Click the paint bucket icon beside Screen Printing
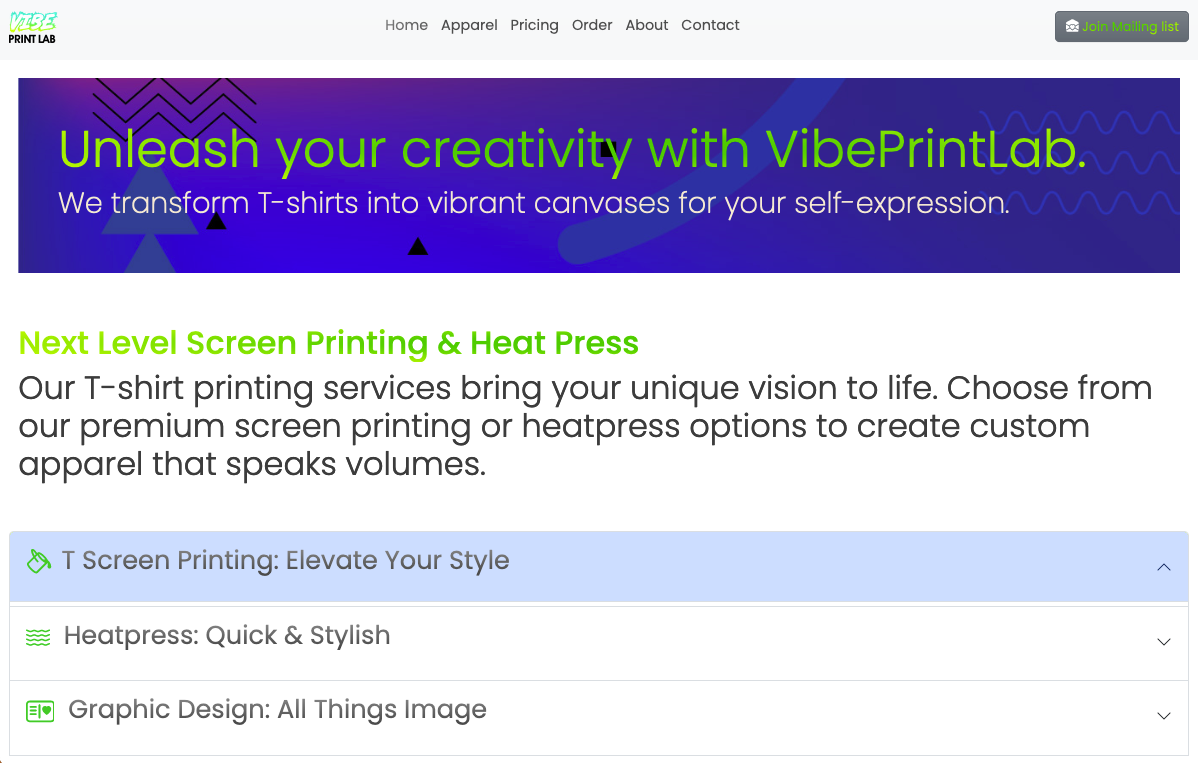 [38, 561]
